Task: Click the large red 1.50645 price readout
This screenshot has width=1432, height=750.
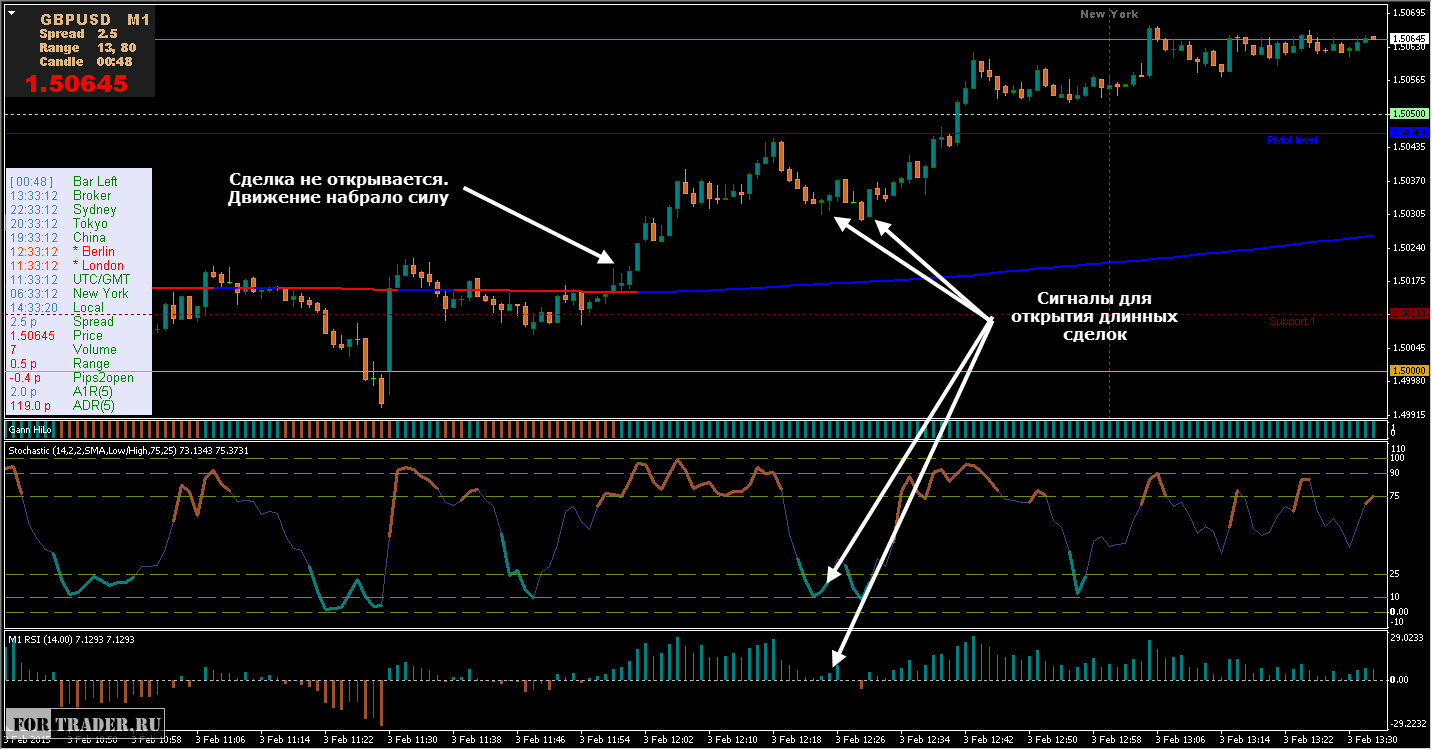Action: [x=77, y=84]
